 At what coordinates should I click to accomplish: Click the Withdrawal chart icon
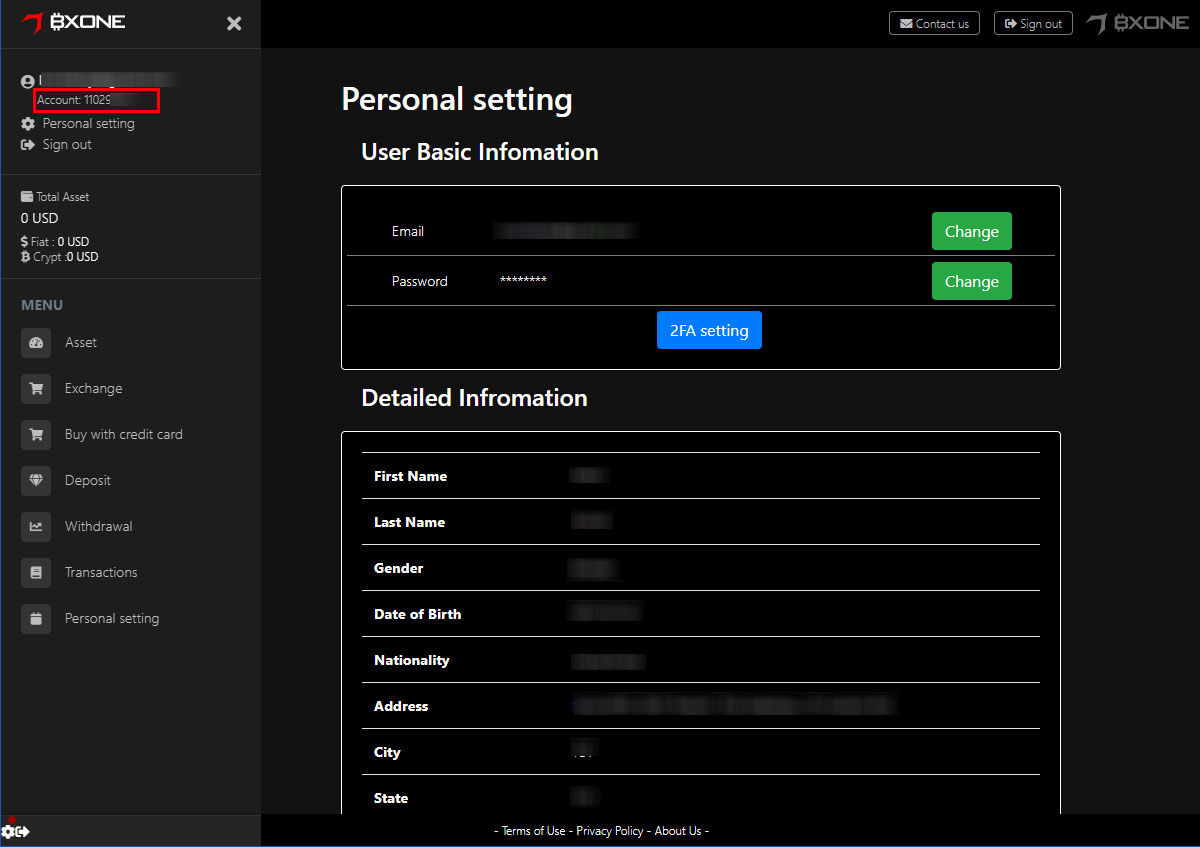click(36, 527)
